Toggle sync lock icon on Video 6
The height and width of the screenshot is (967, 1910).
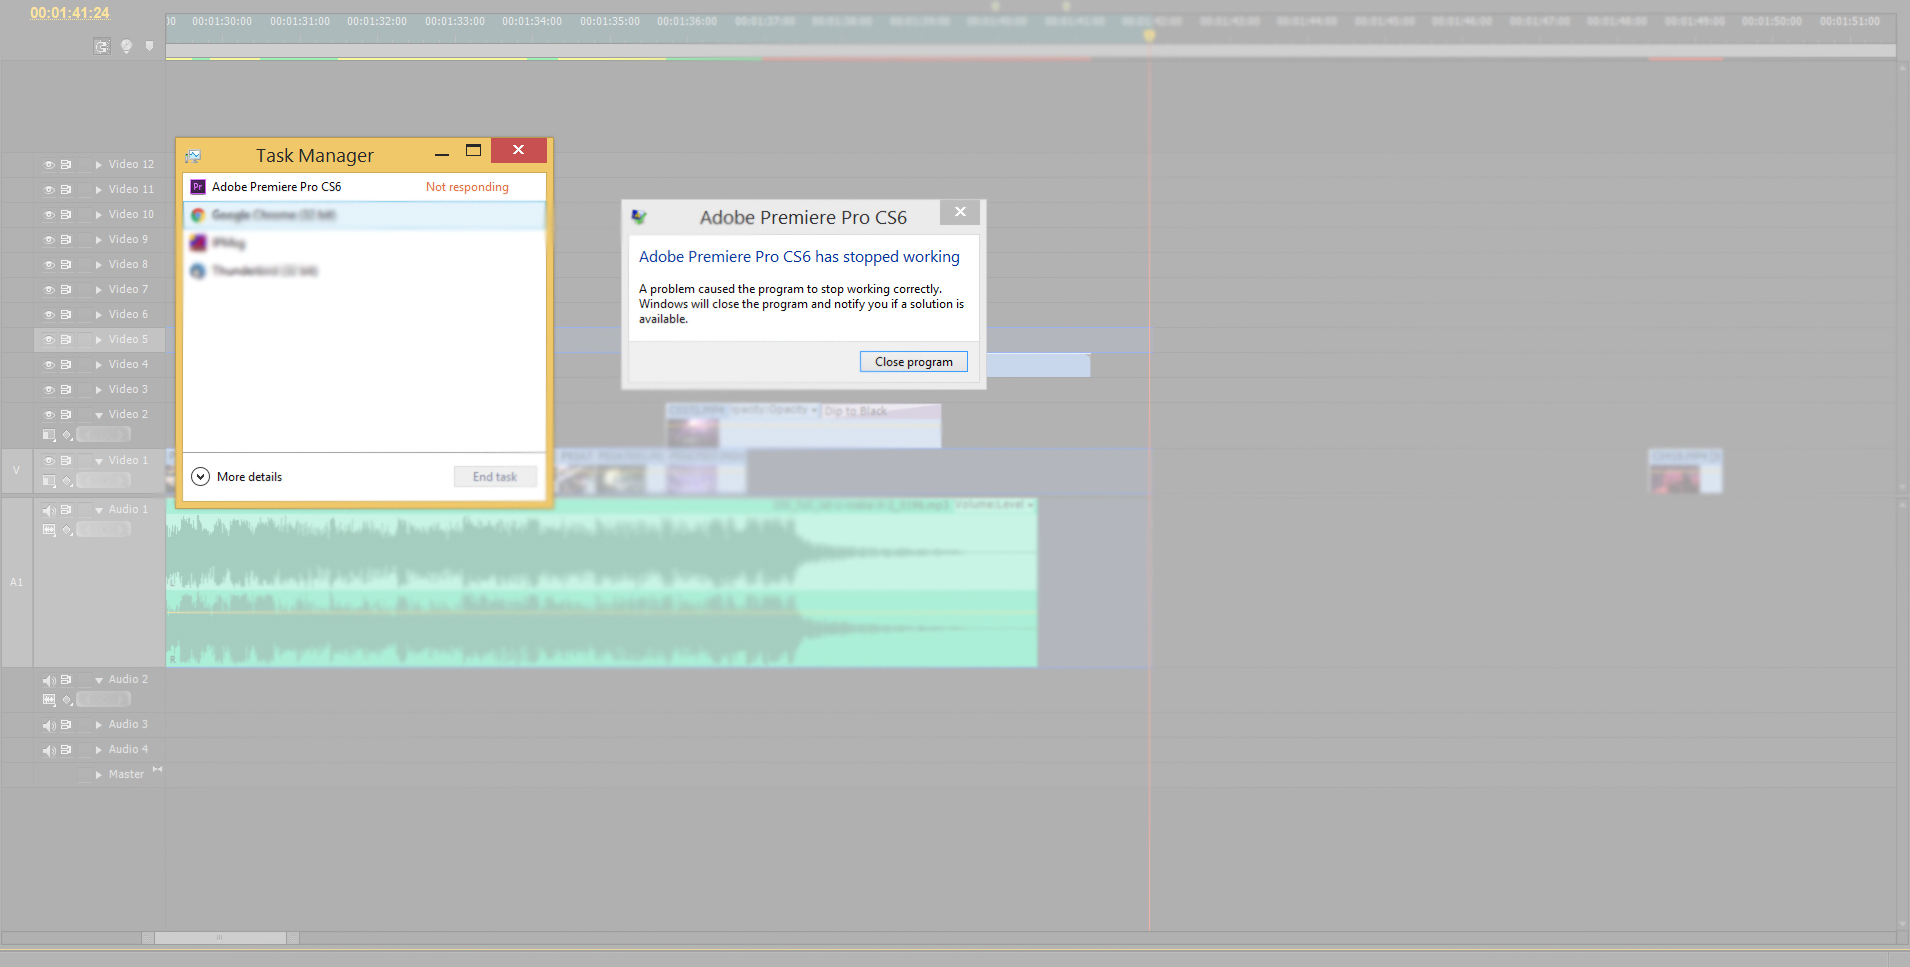(x=66, y=314)
